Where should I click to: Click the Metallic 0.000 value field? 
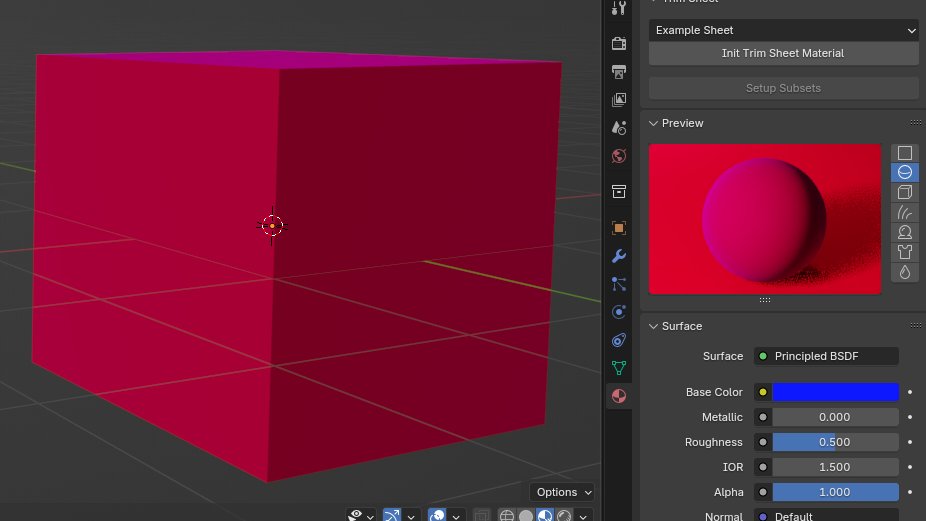[x=836, y=417]
